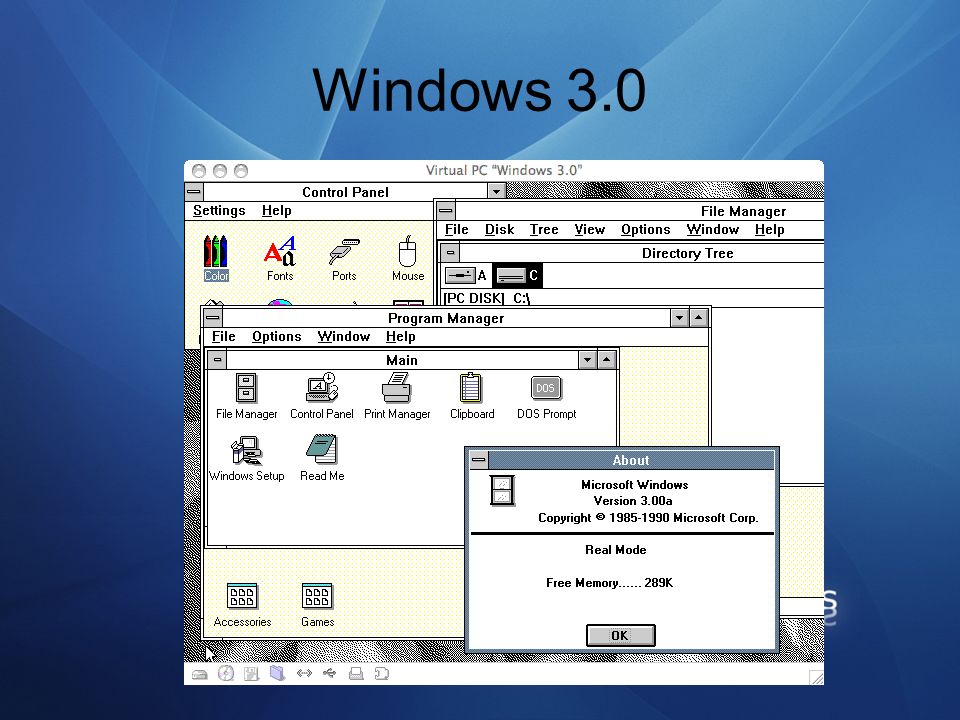
Task: Click the red close button of Virtual PC window
Action: [x=198, y=171]
